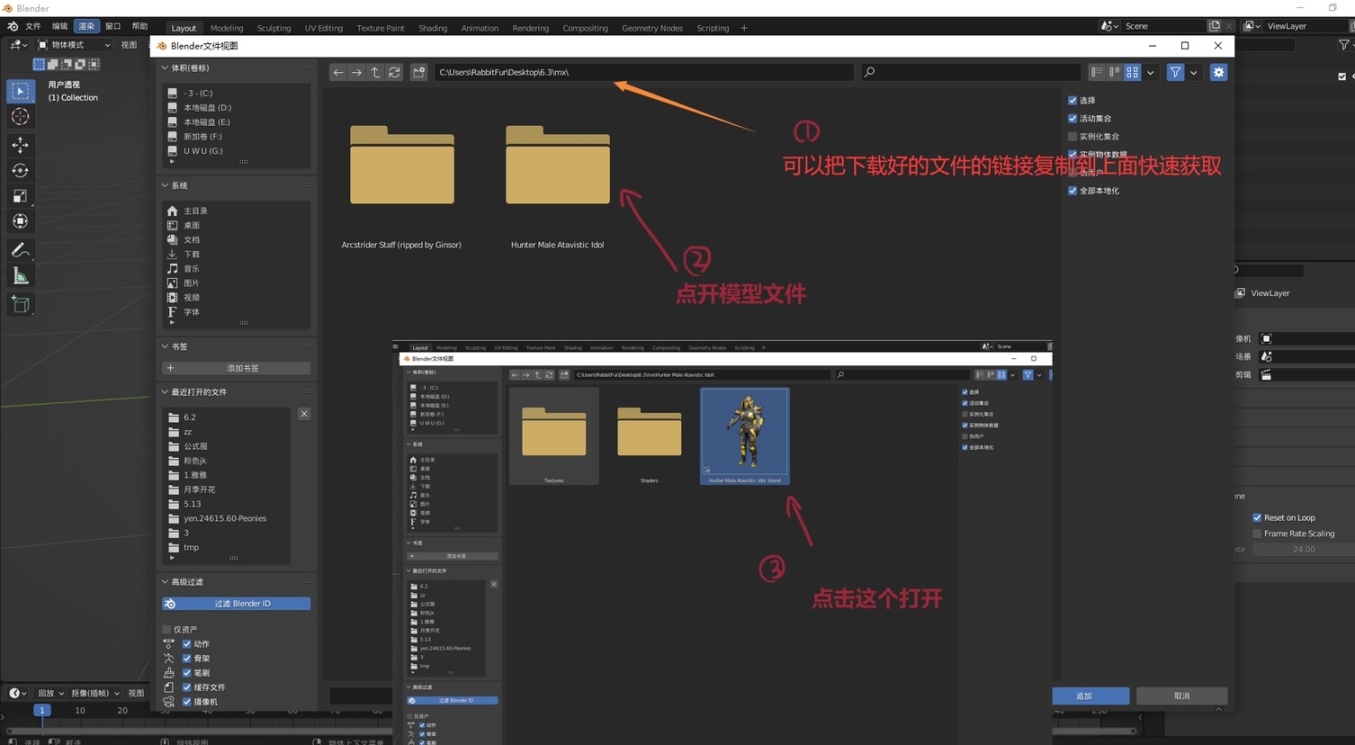The width and height of the screenshot is (1355, 745).
Task: Enable the 实例化集合 checkbox
Action: click(1073, 136)
